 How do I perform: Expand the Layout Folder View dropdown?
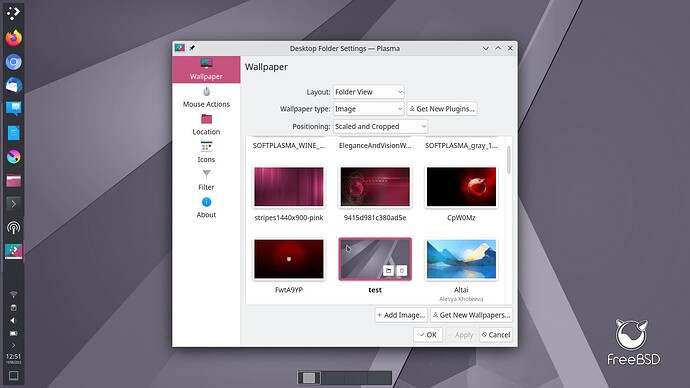(368, 92)
